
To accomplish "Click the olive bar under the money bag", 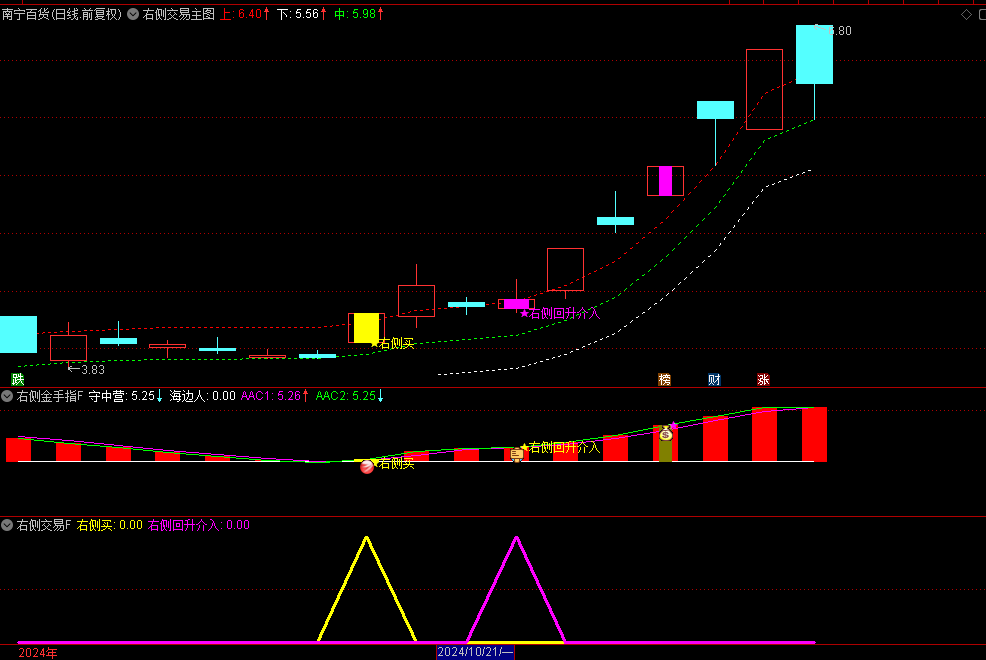I will click(665, 450).
